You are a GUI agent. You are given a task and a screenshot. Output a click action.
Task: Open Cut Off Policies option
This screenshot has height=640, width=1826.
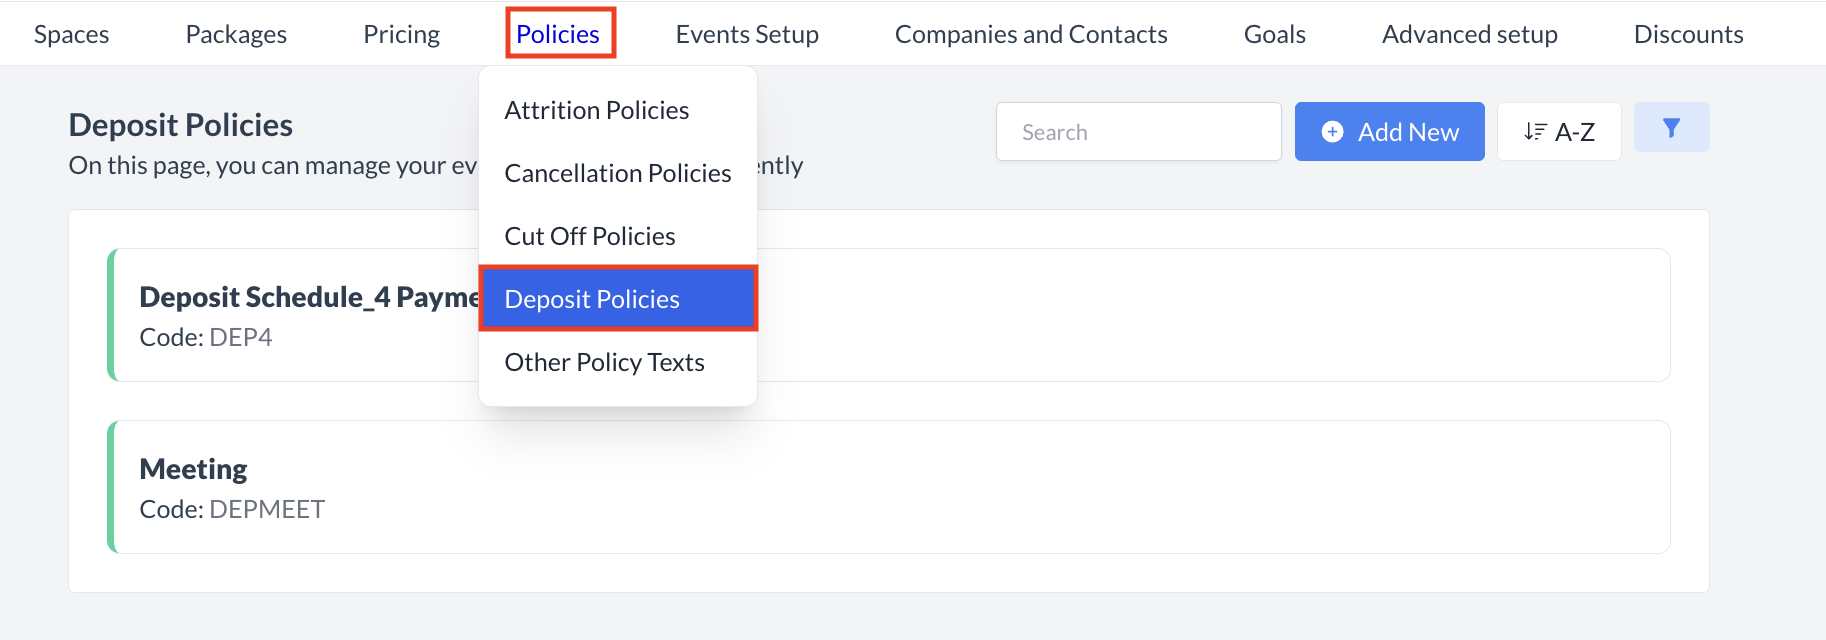(x=590, y=236)
